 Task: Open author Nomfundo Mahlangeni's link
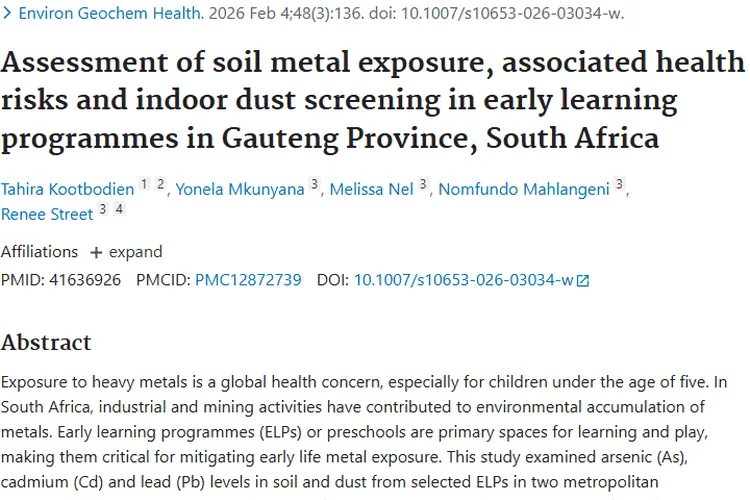click(523, 189)
